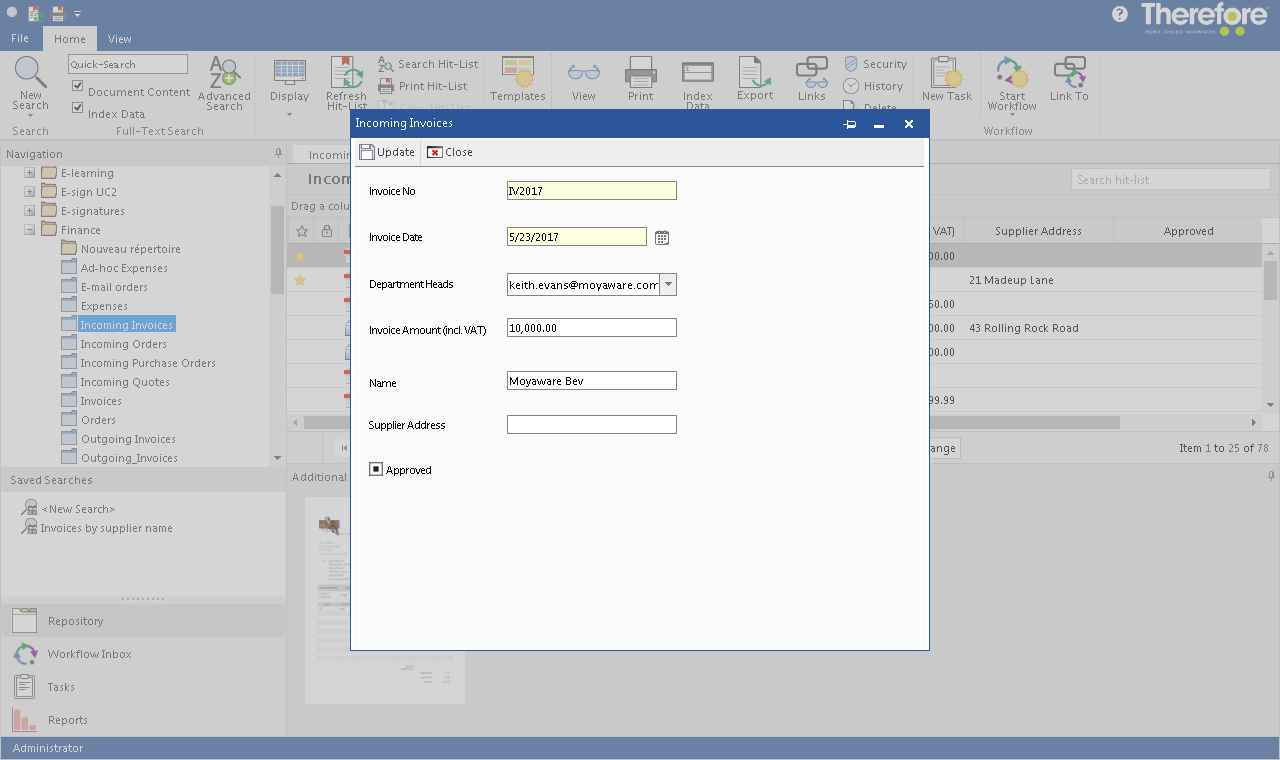Switch to the View ribbon tab
Viewport: 1280px width, 760px height.
click(x=119, y=39)
